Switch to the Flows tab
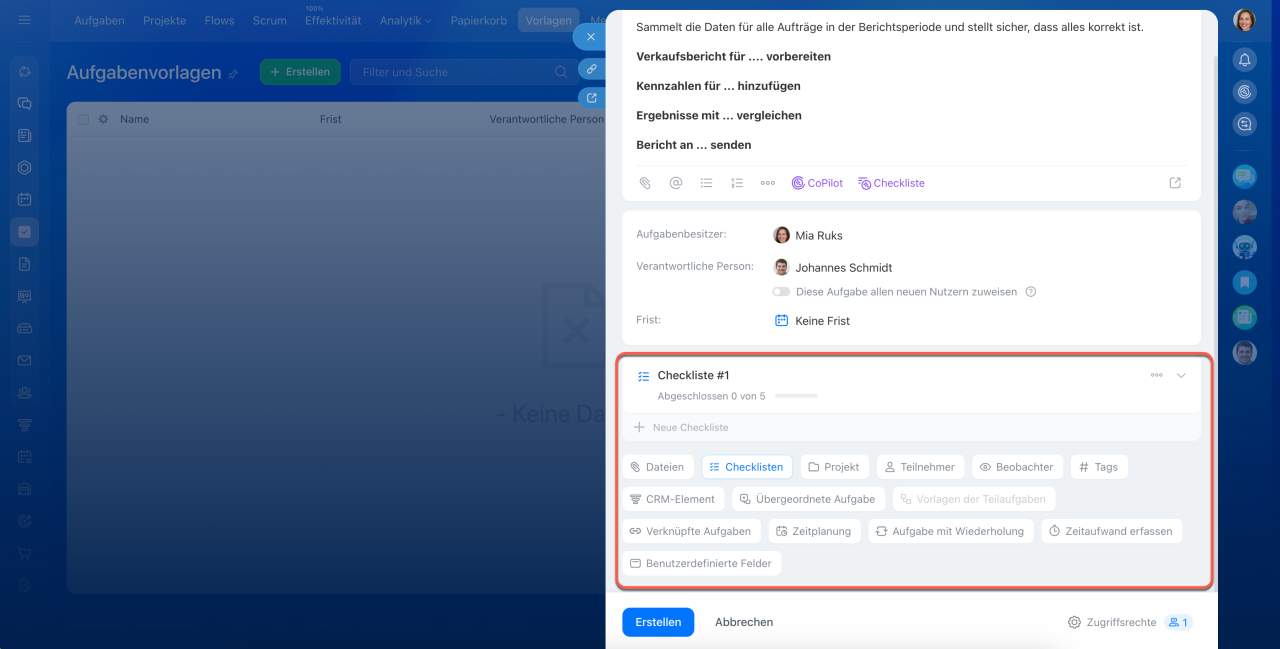The height and width of the screenshot is (649, 1280). coord(219,20)
